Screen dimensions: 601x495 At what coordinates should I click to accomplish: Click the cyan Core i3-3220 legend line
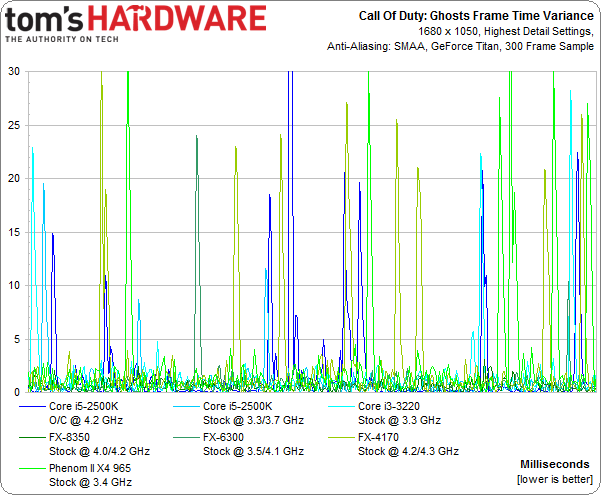tap(341, 406)
